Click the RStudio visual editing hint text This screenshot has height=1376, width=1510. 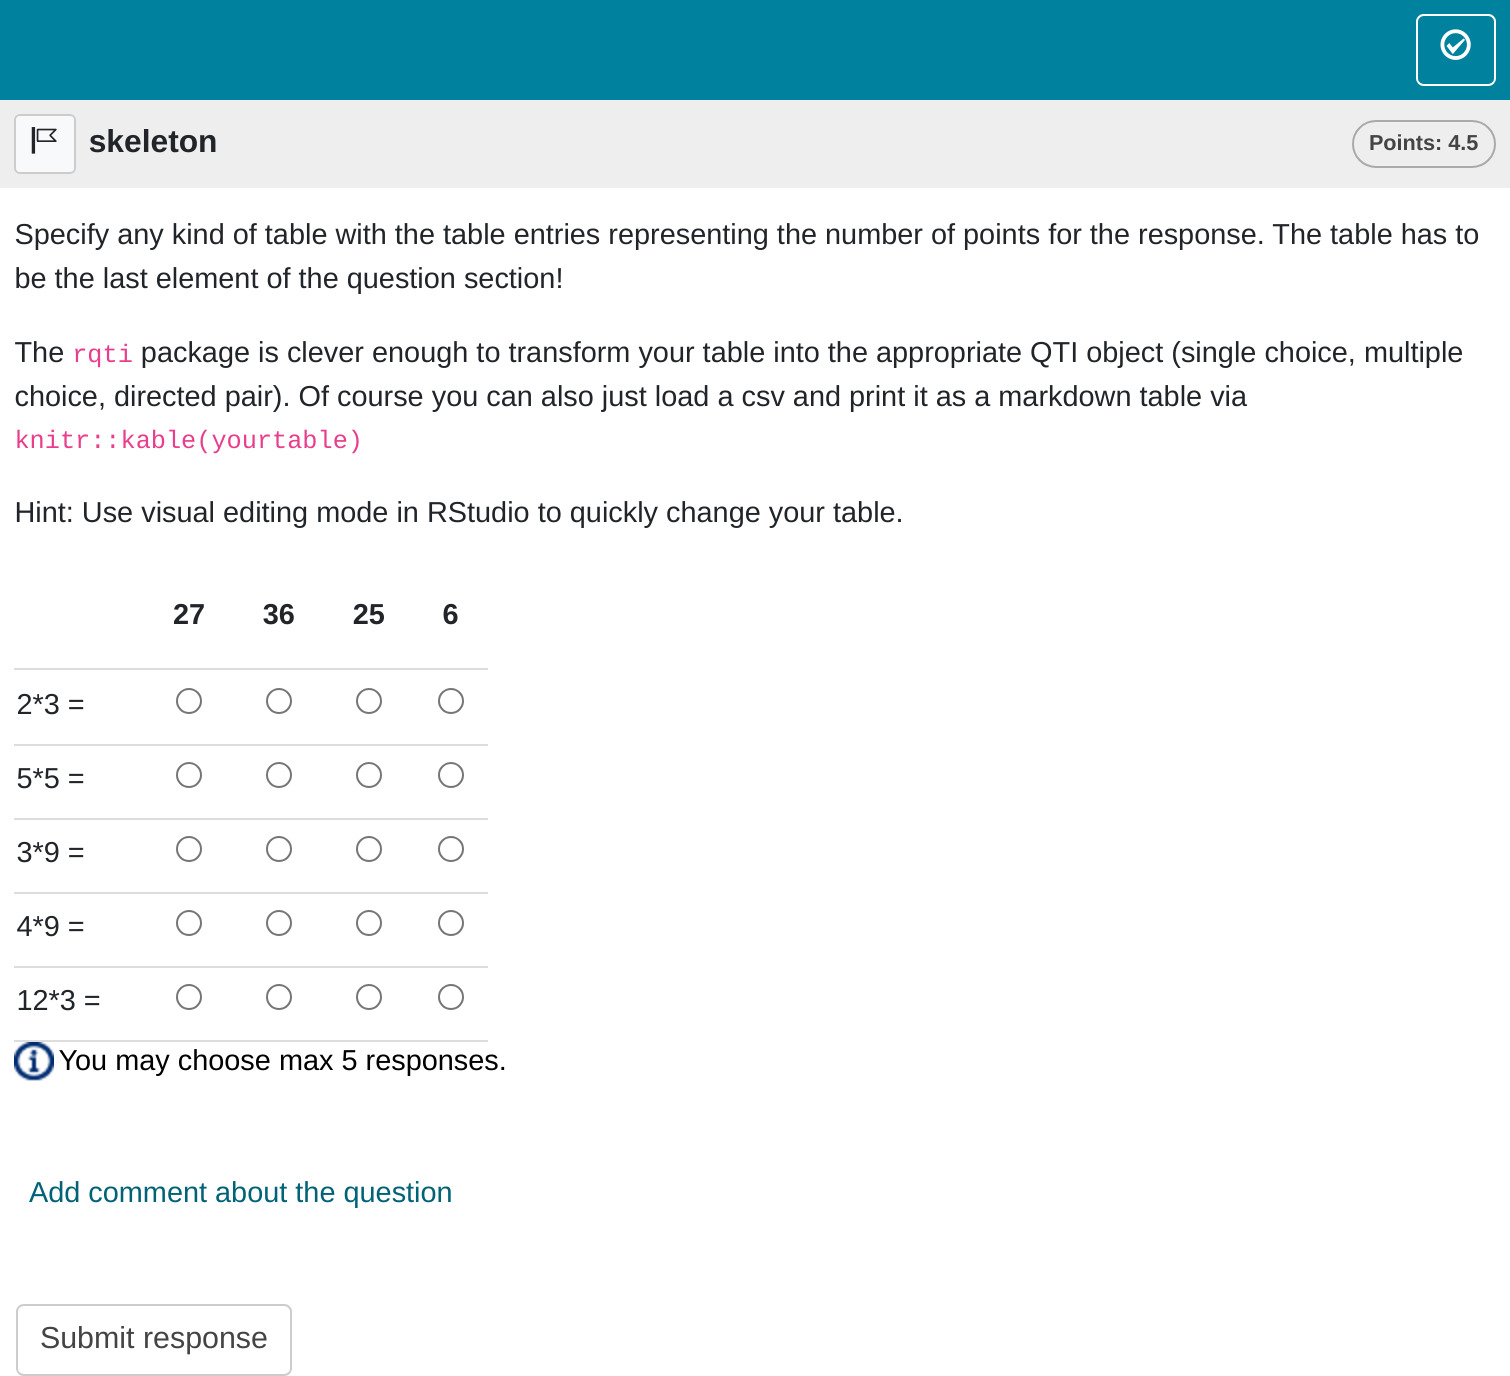459,512
